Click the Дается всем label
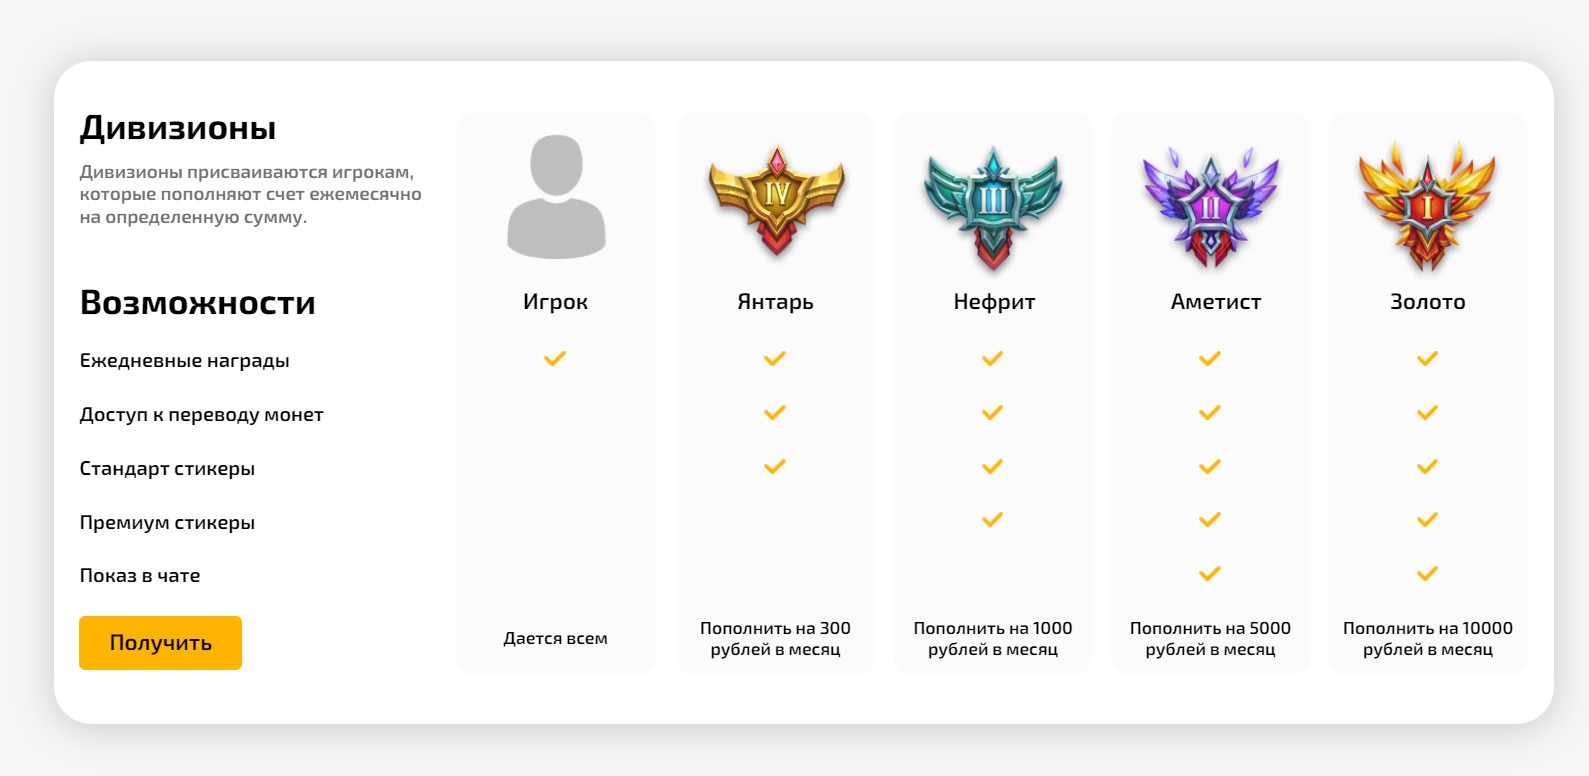 pyautogui.click(x=555, y=639)
